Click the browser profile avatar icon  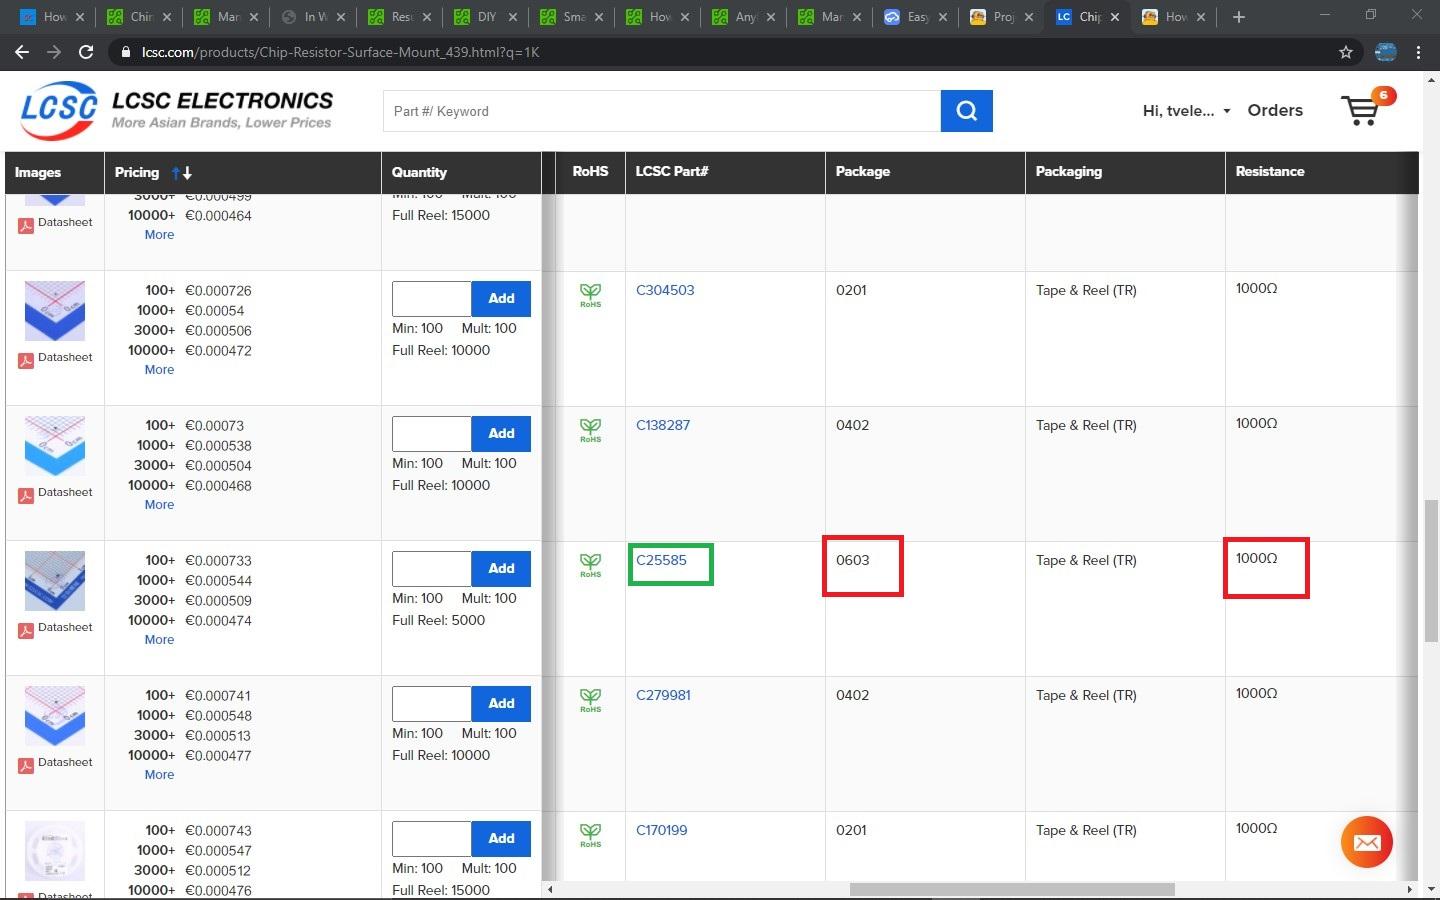point(1385,52)
